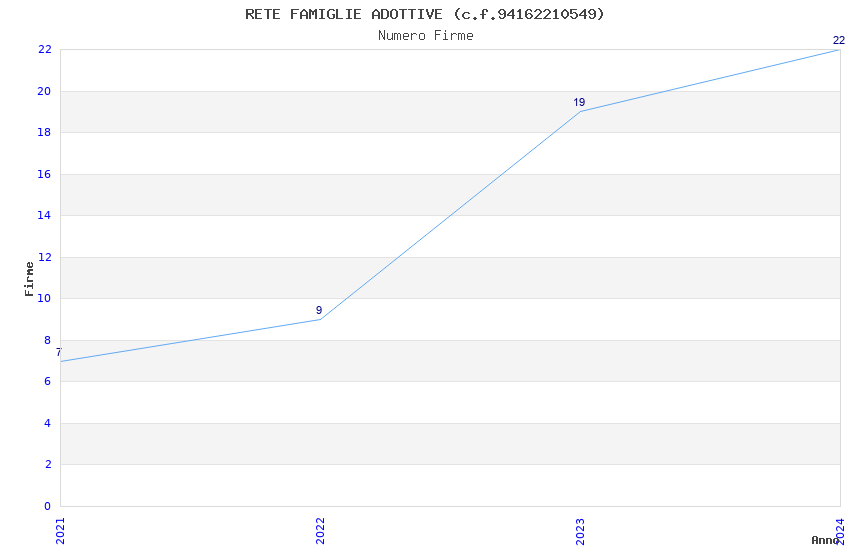Click the data point label 9
The width and height of the screenshot is (850, 550).
click(319, 311)
